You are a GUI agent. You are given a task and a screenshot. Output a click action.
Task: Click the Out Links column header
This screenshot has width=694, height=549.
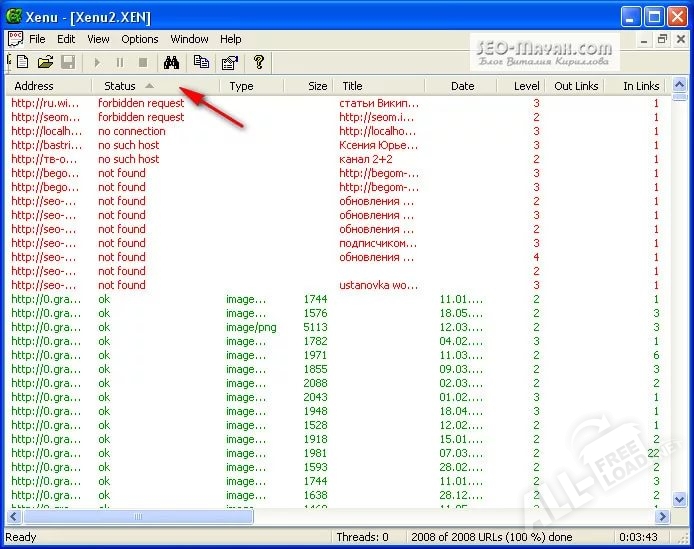[x=576, y=86]
